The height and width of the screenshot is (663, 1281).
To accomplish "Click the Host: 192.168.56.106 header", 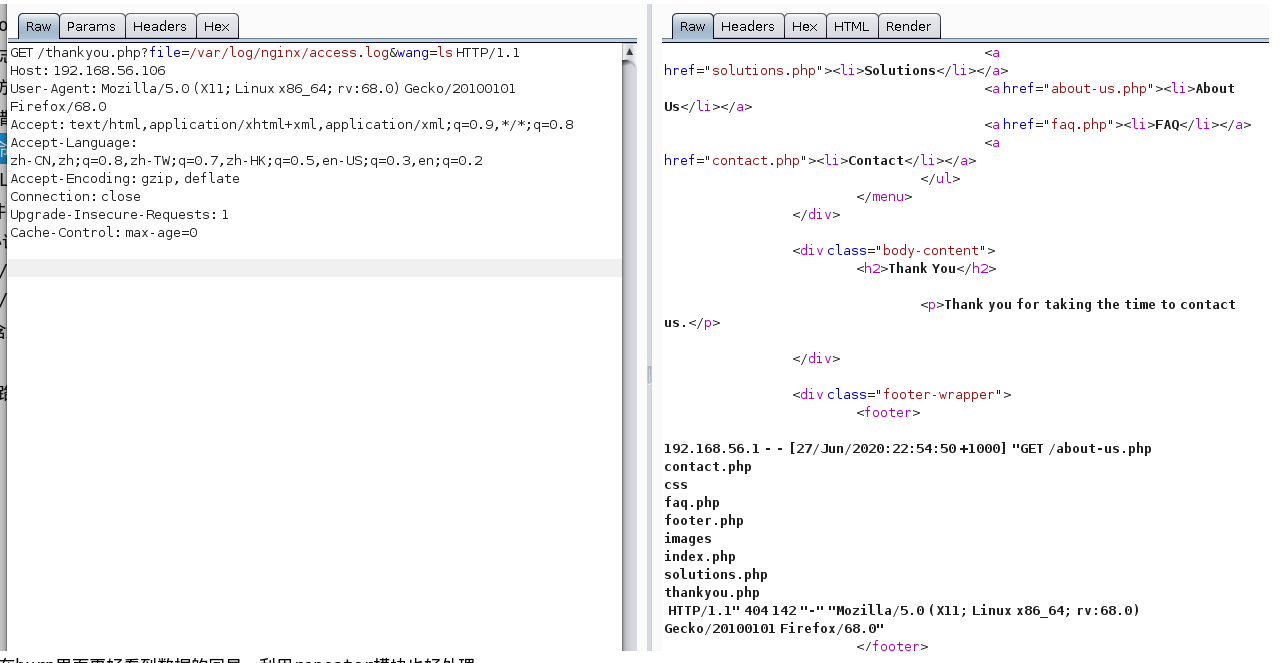I will click(x=88, y=71).
